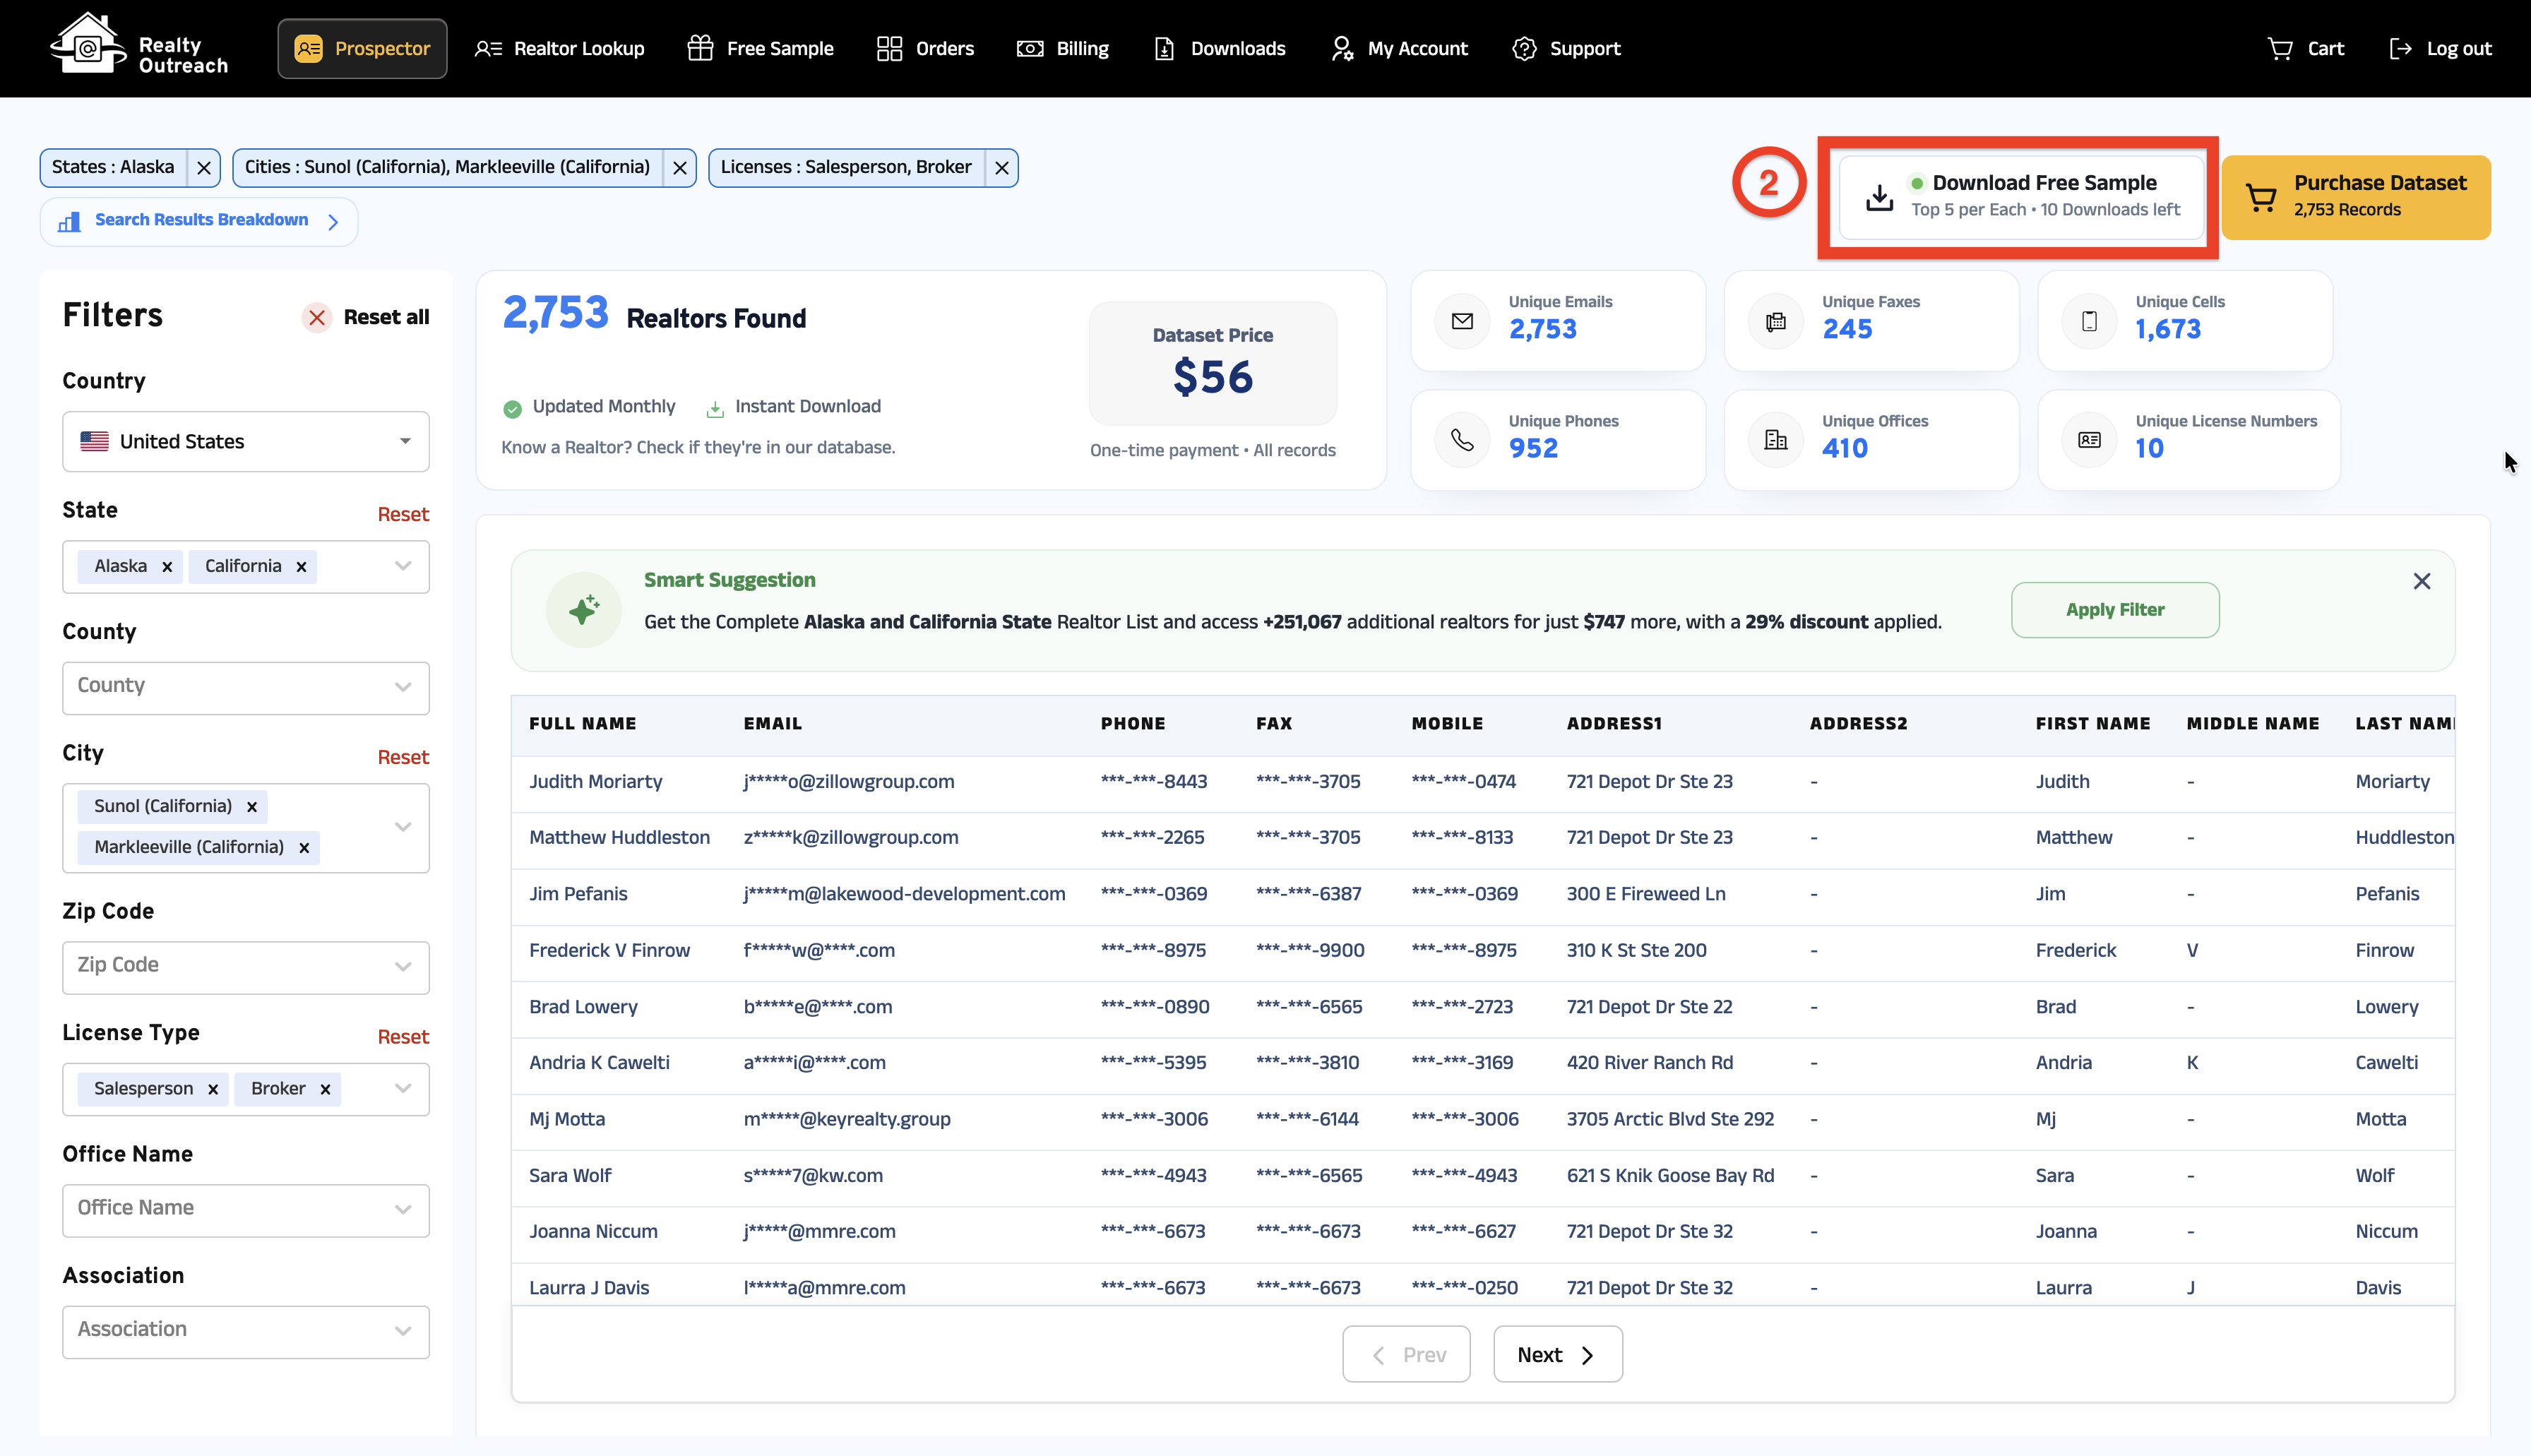Click the Know a Realtor database link
This screenshot has height=1456, width=2531.
click(698, 448)
